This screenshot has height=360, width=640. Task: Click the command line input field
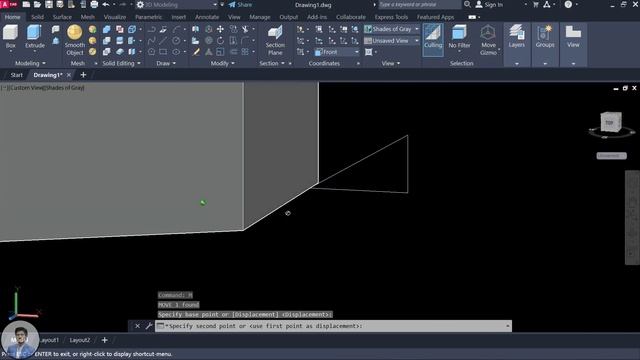[333, 326]
